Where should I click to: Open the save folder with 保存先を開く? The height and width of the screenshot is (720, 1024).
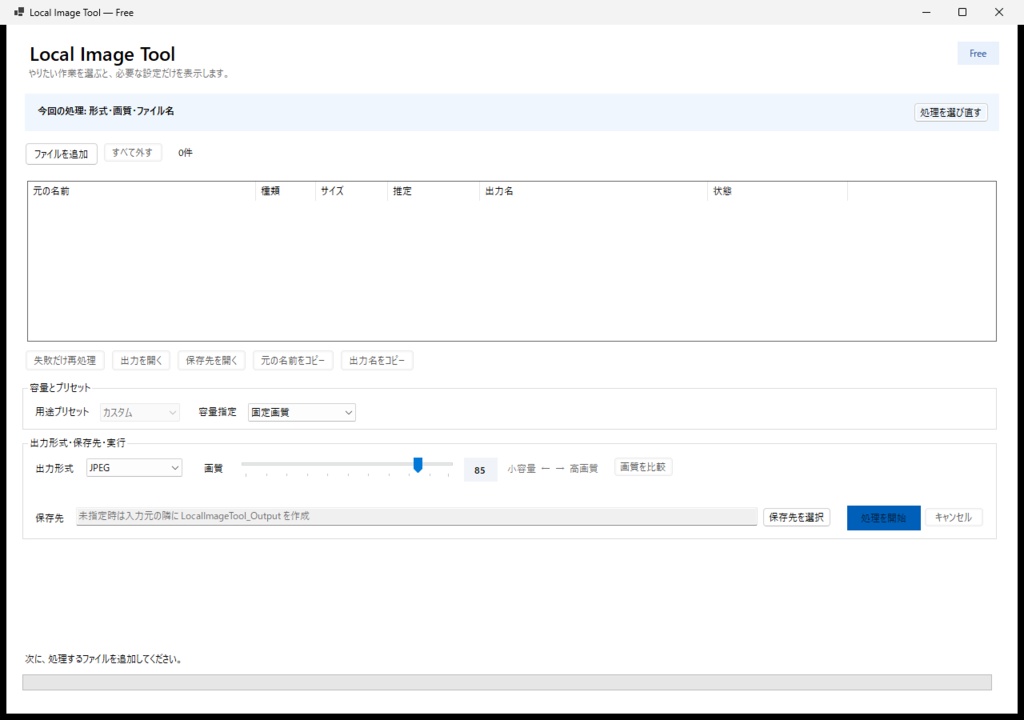coord(211,361)
